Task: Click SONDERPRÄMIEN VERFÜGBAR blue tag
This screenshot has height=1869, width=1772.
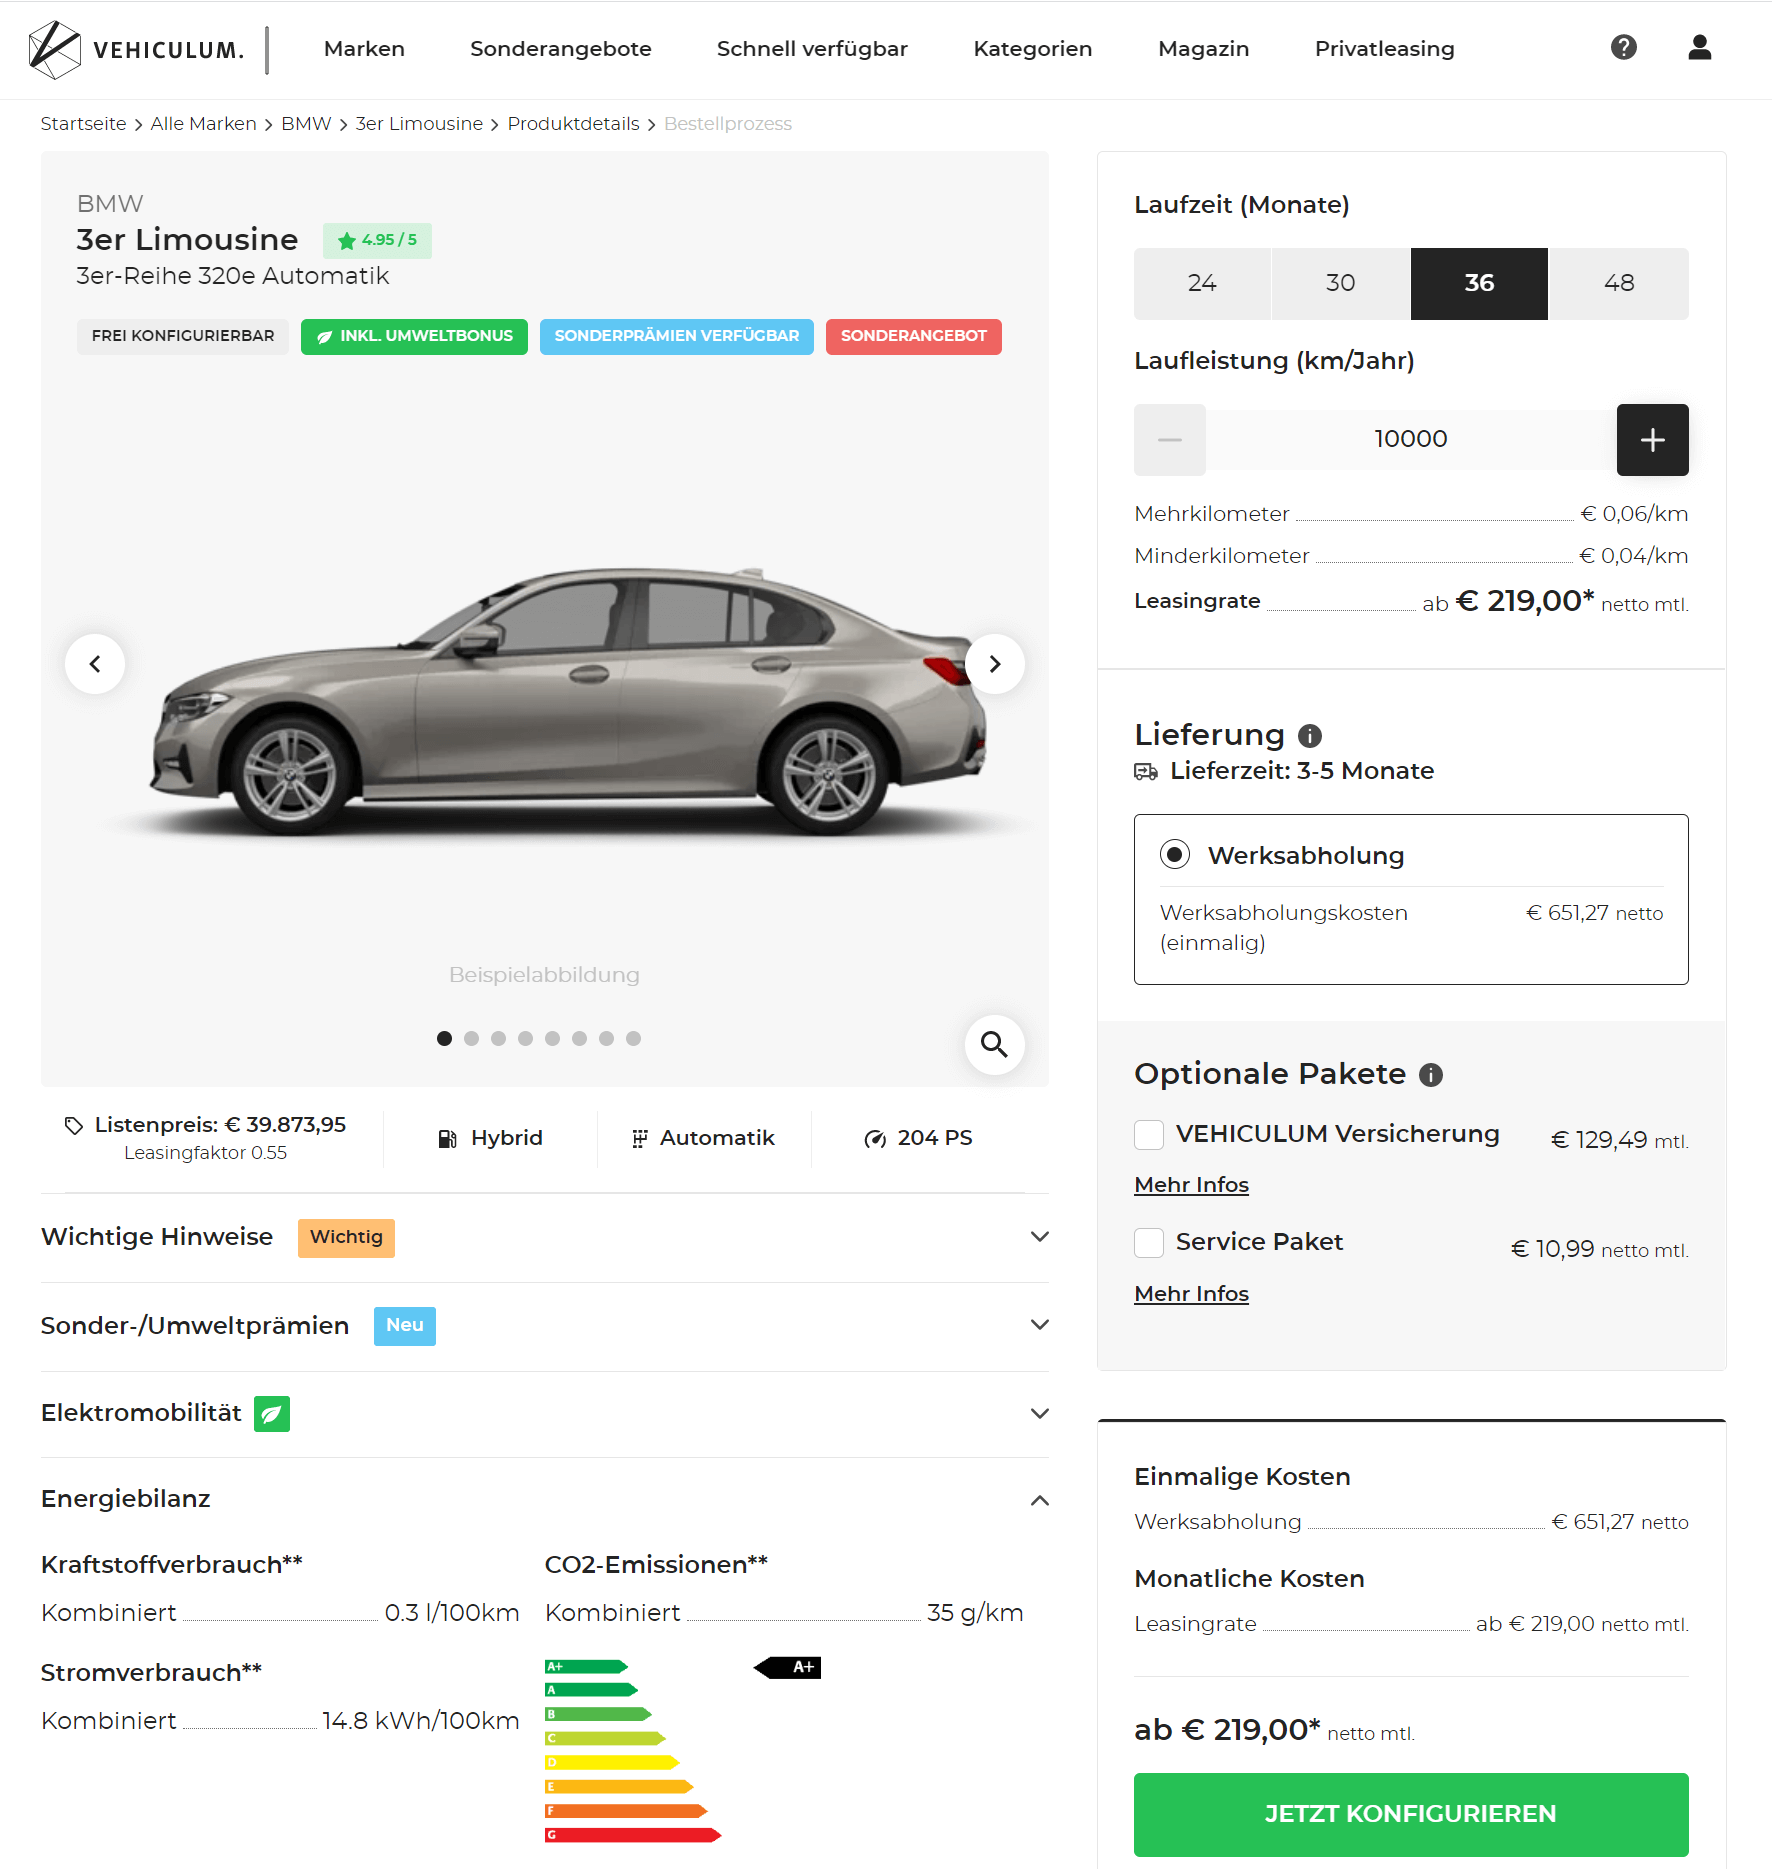Action: pyautogui.click(x=677, y=337)
